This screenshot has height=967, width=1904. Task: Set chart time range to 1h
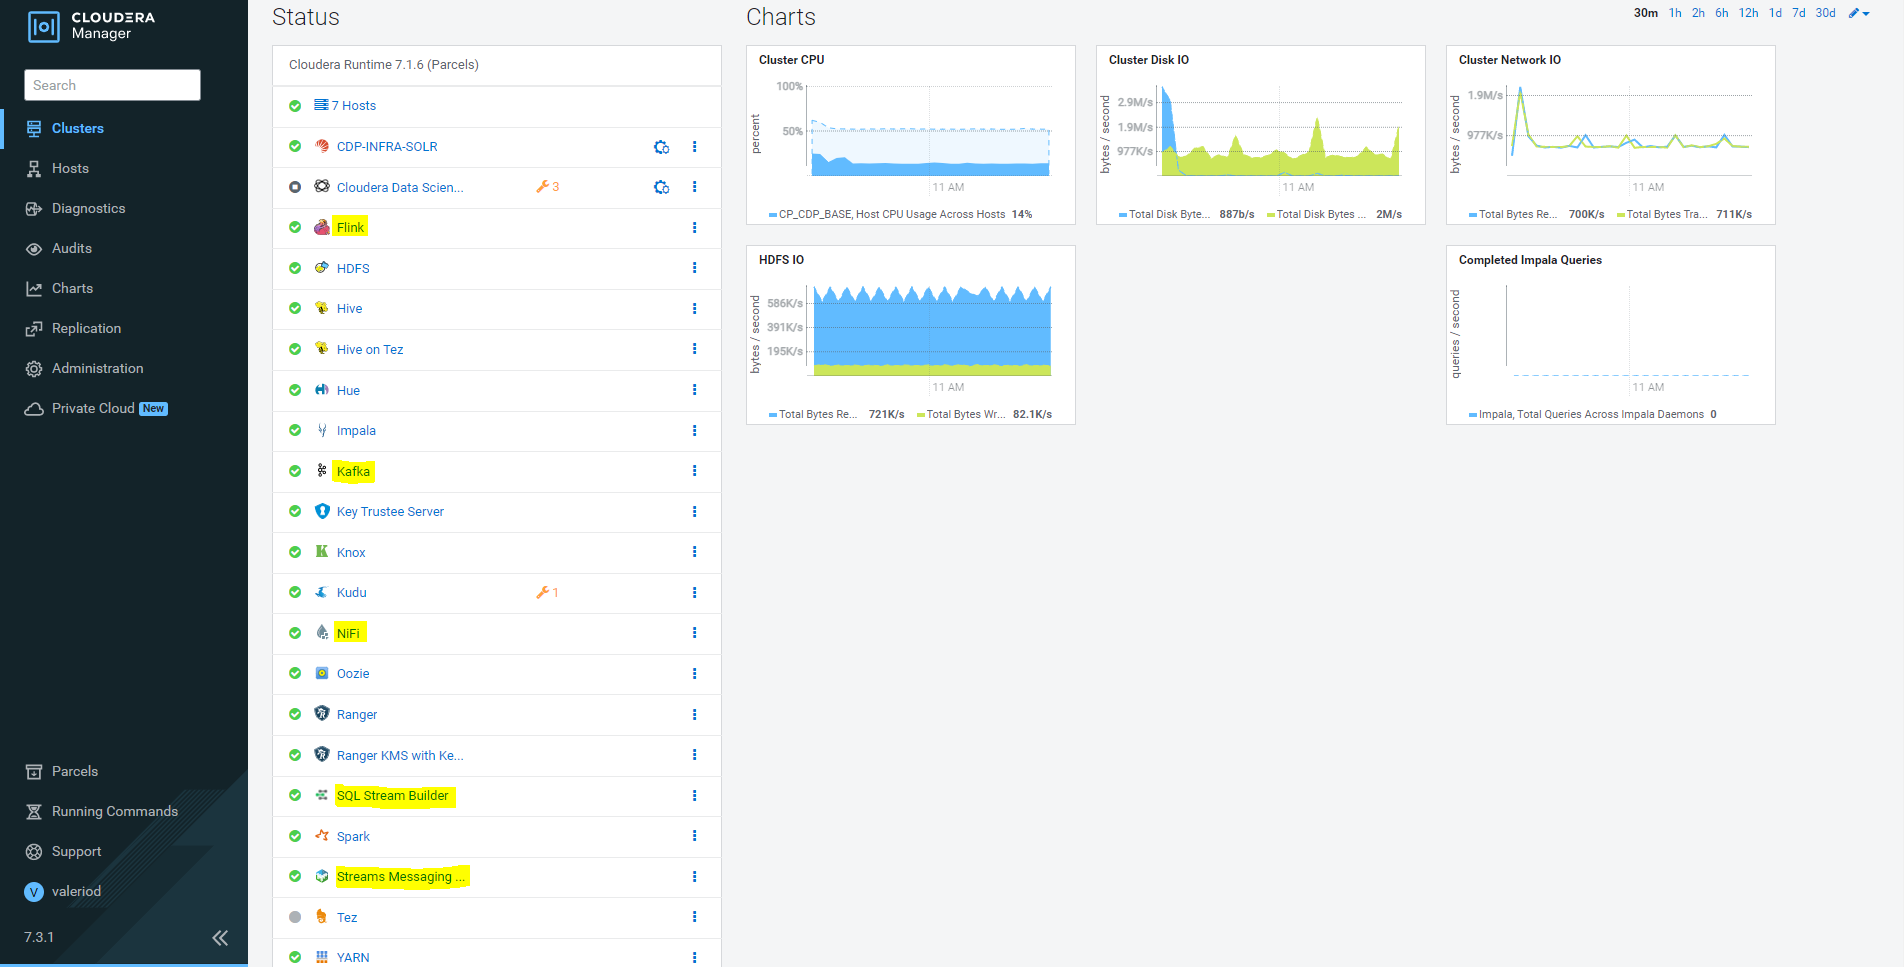click(1675, 13)
